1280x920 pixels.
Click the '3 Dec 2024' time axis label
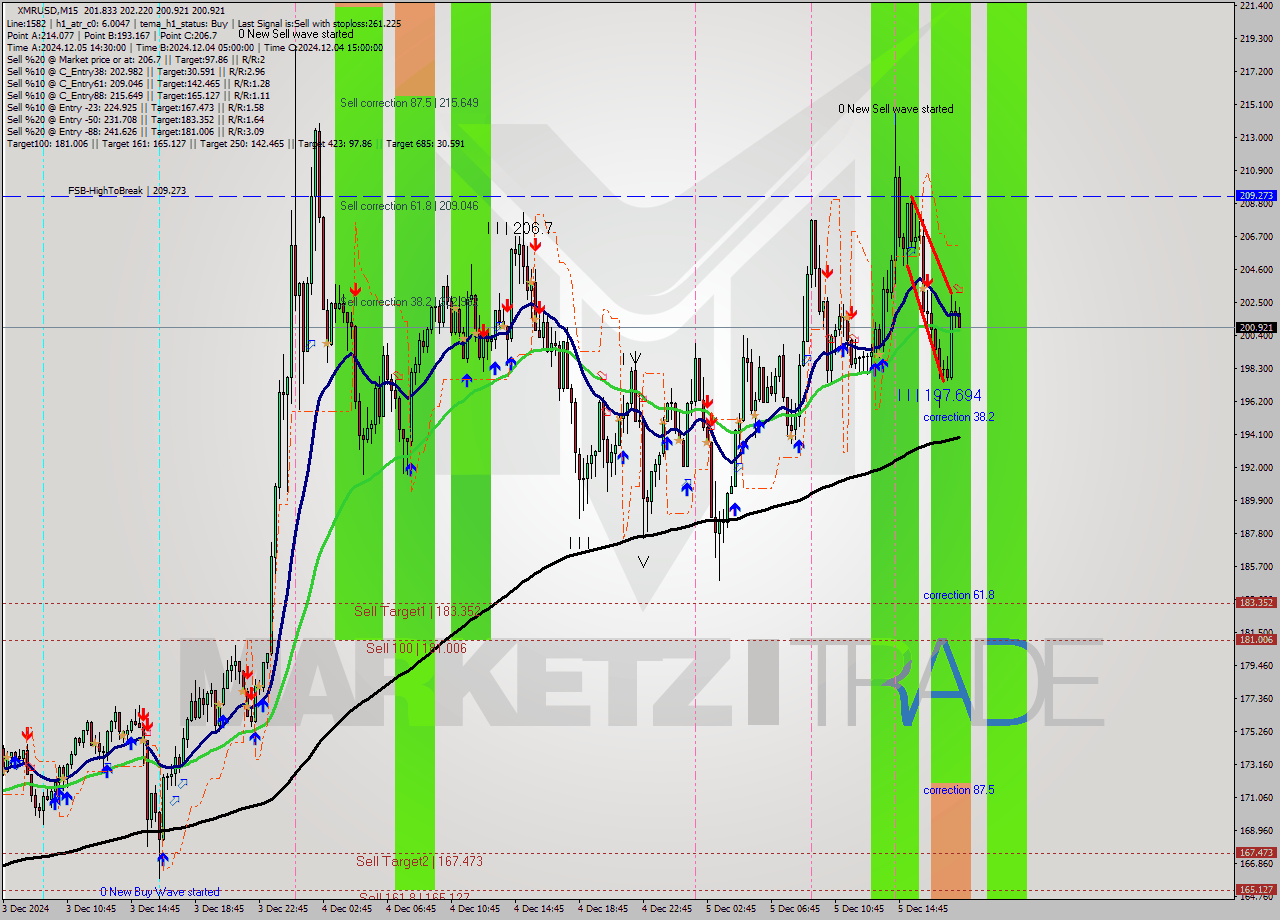(27, 910)
